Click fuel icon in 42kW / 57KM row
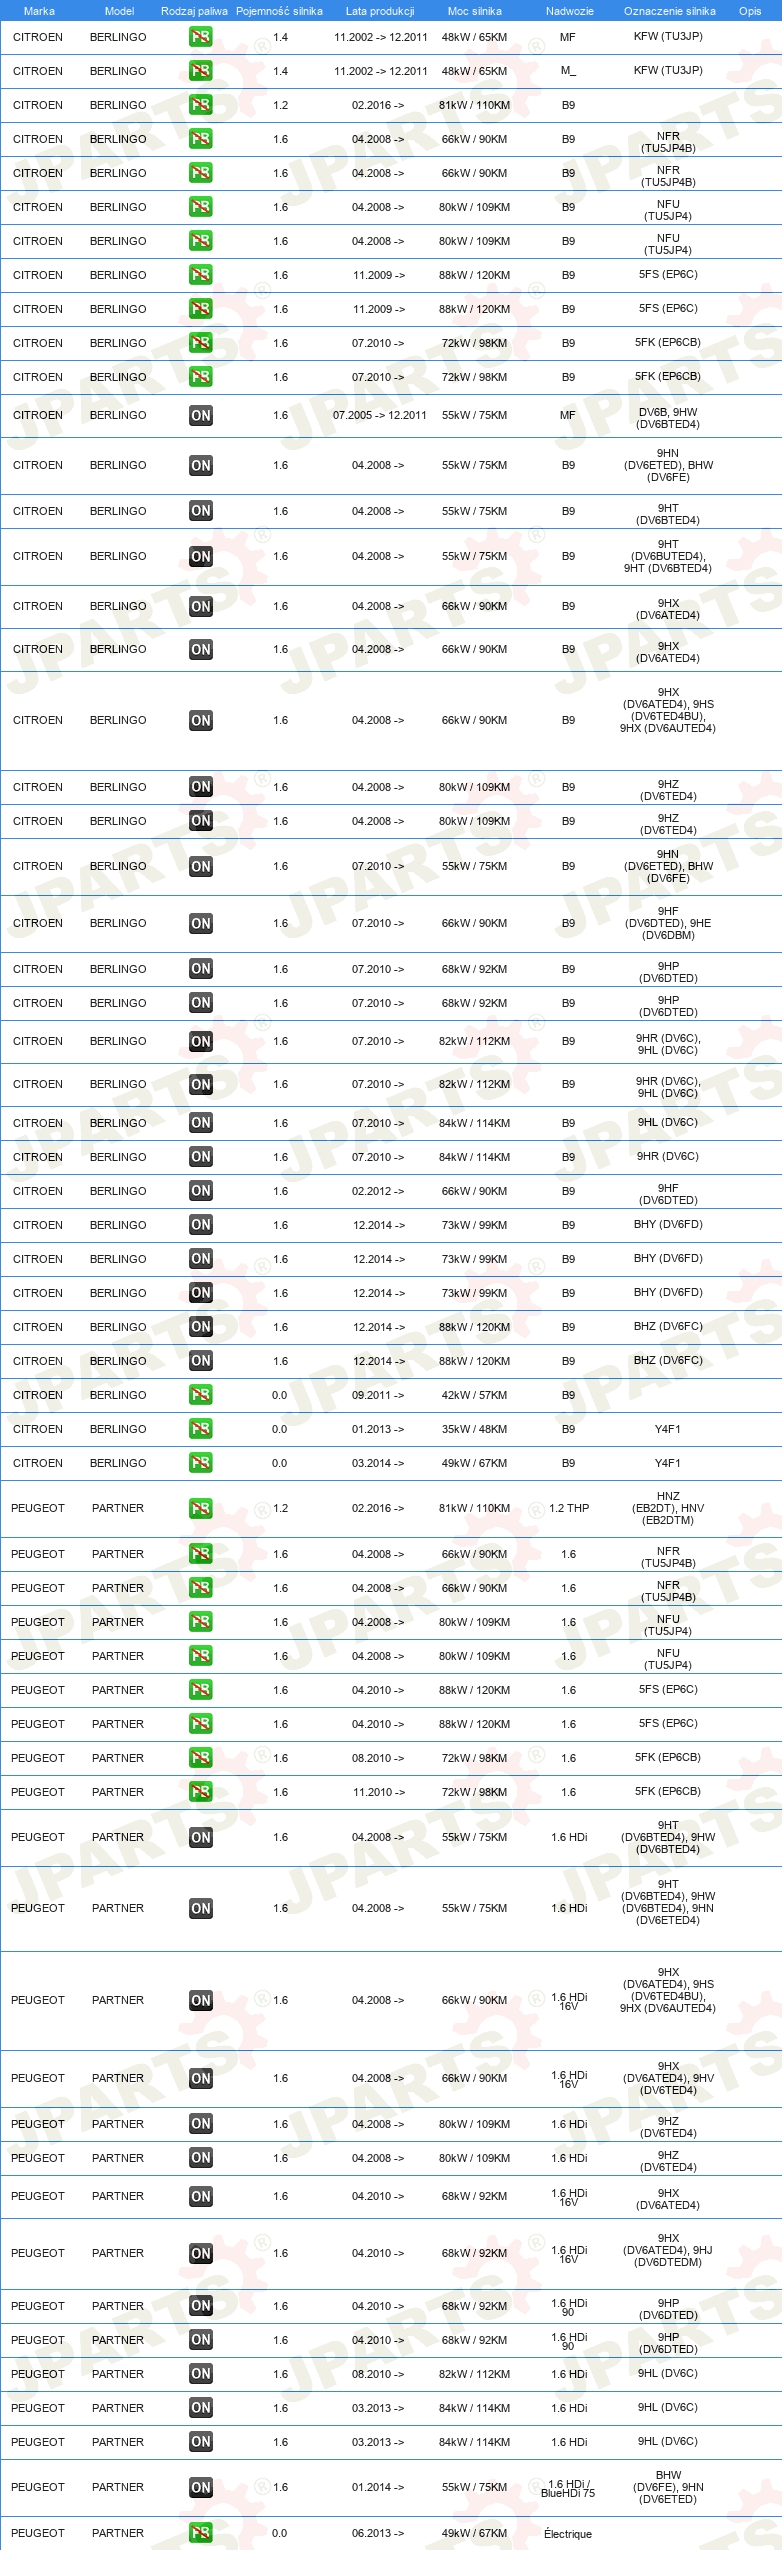 (200, 1395)
